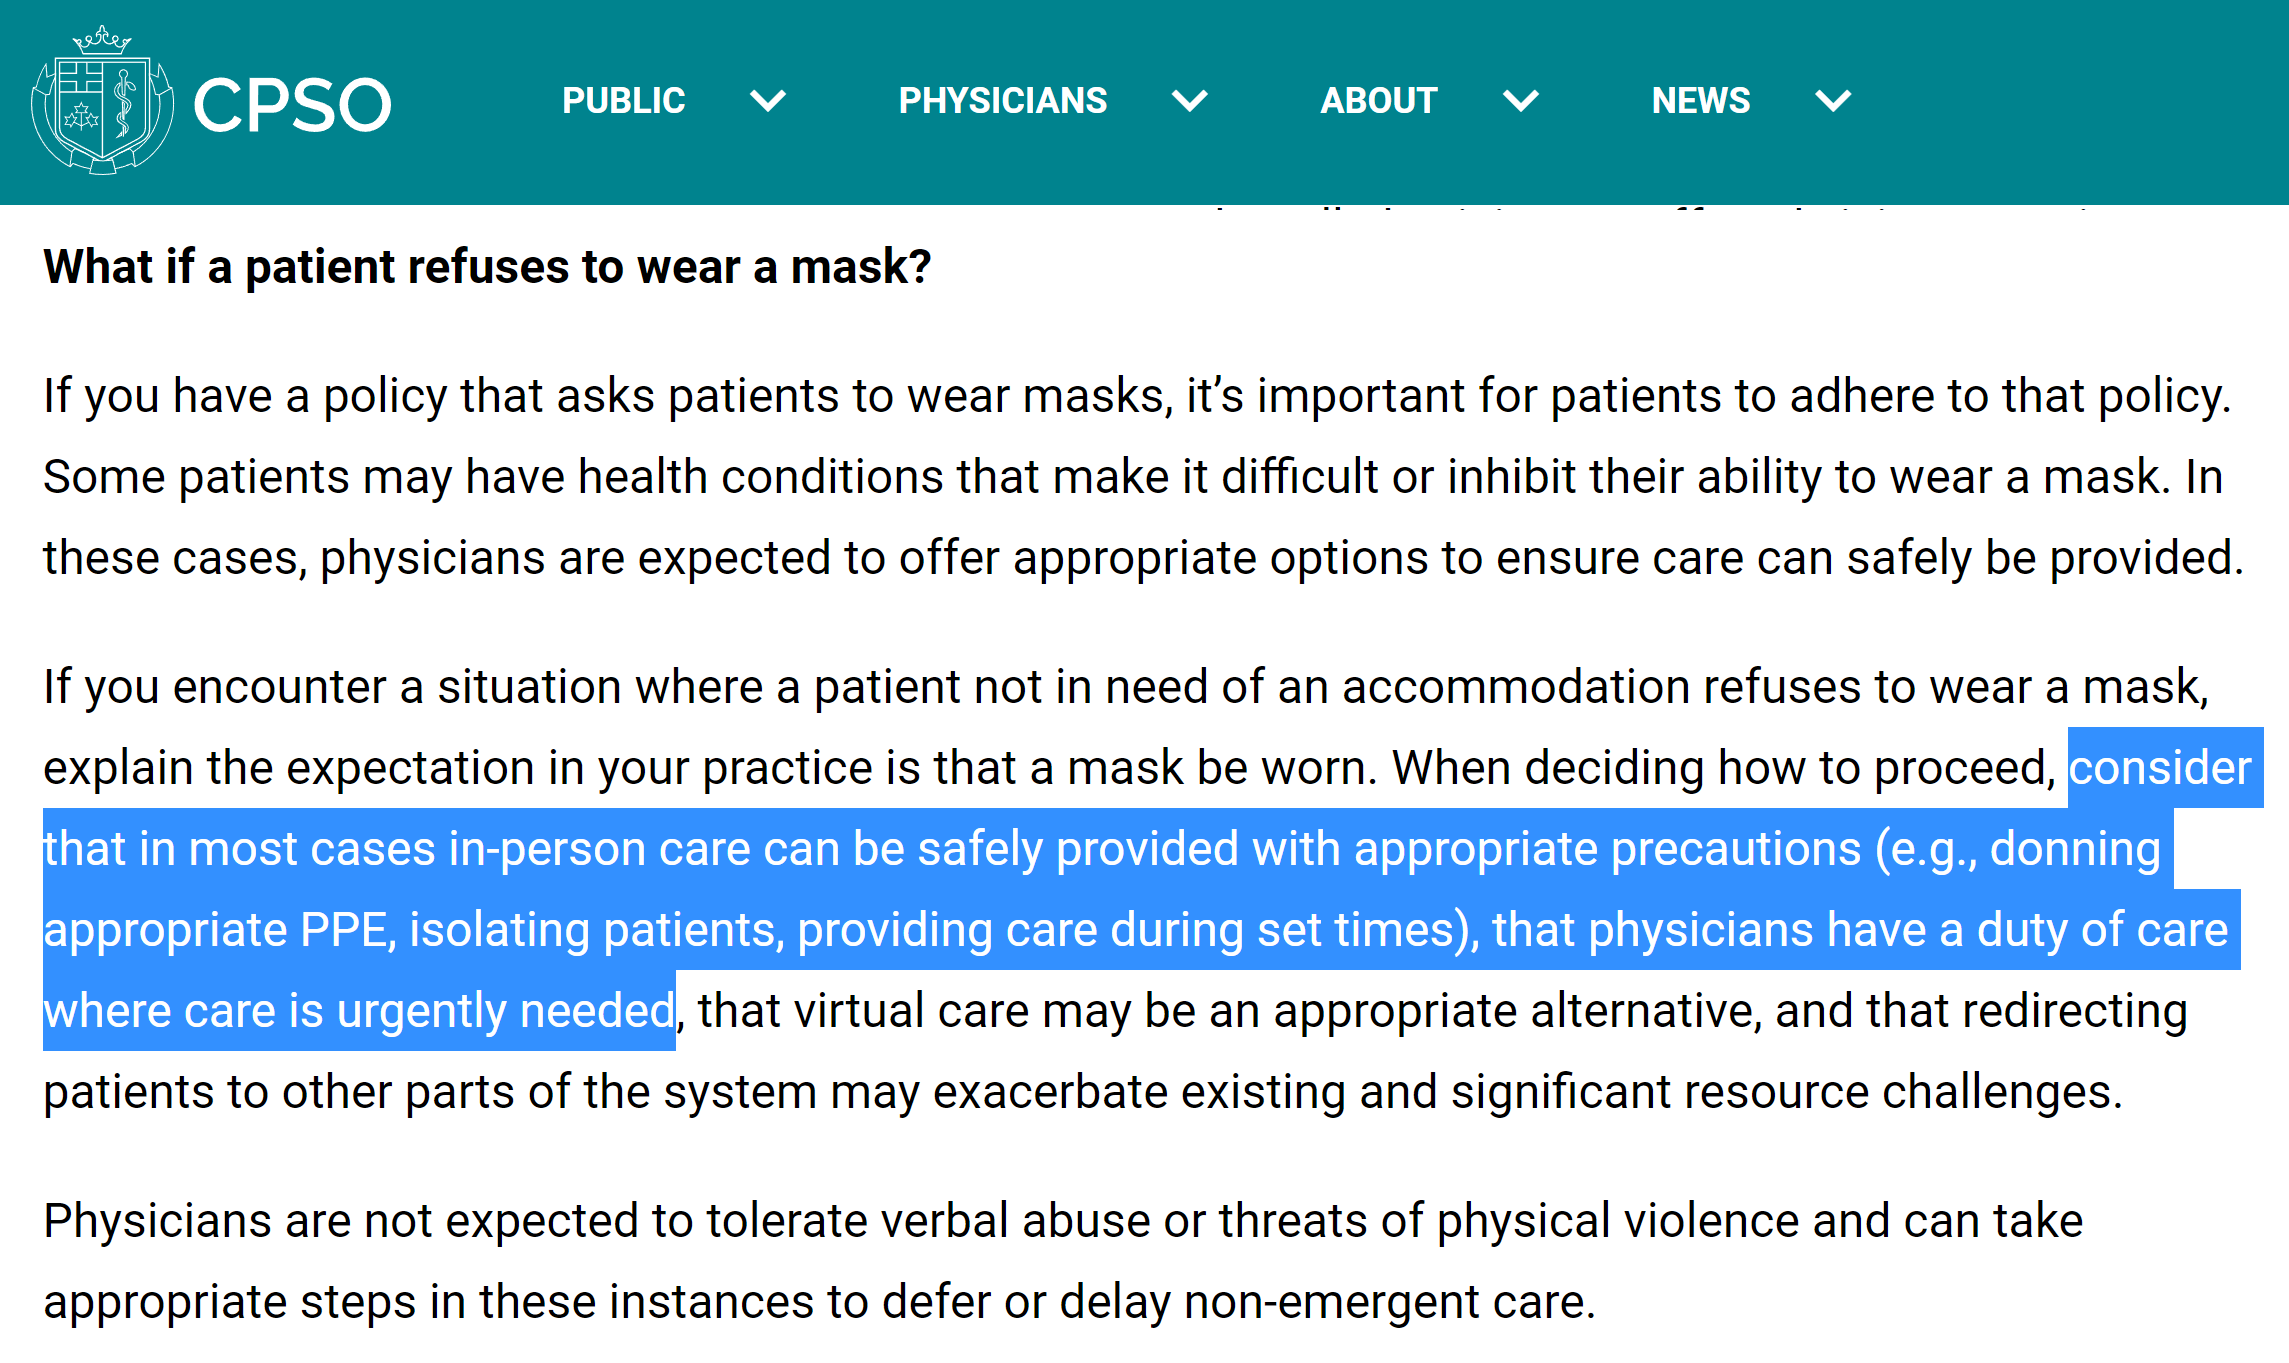Screen dimensions: 2289x1363
Task: Click the paragraph starting 'Physicians are not expected'
Action: click(x=1063, y=1261)
